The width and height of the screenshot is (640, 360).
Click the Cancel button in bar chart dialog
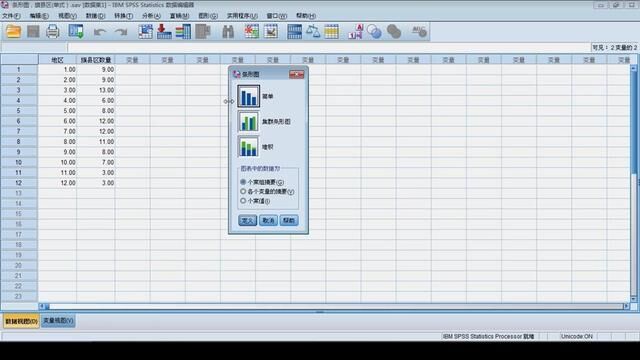268,220
